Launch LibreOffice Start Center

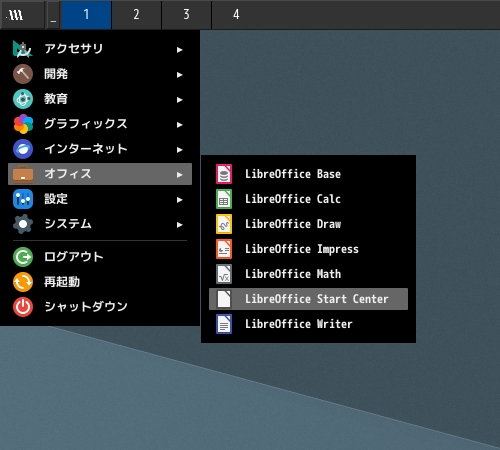coord(308,299)
